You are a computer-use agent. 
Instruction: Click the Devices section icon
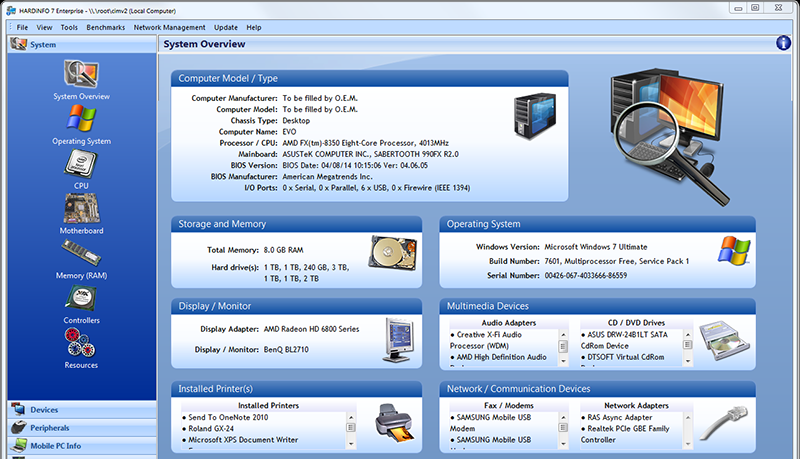18,409
